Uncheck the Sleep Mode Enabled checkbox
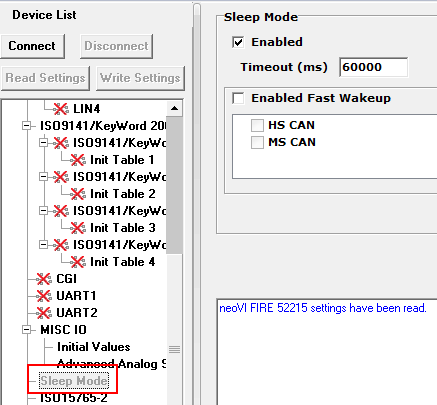Image resolution: width=437 pixels, height=405 pixels. tap(238, 42)
